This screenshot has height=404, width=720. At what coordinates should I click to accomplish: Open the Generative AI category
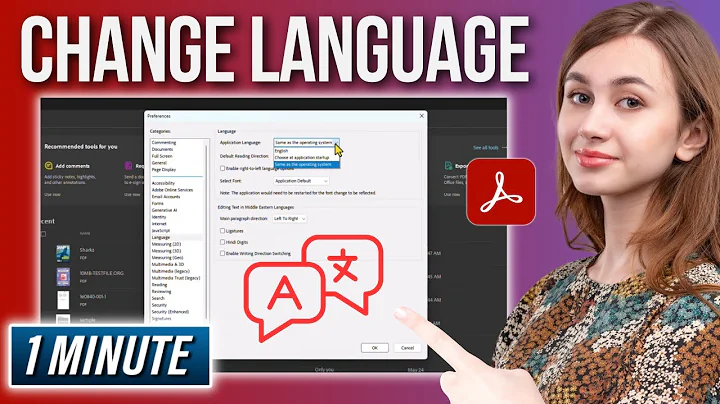pos(164,210)
